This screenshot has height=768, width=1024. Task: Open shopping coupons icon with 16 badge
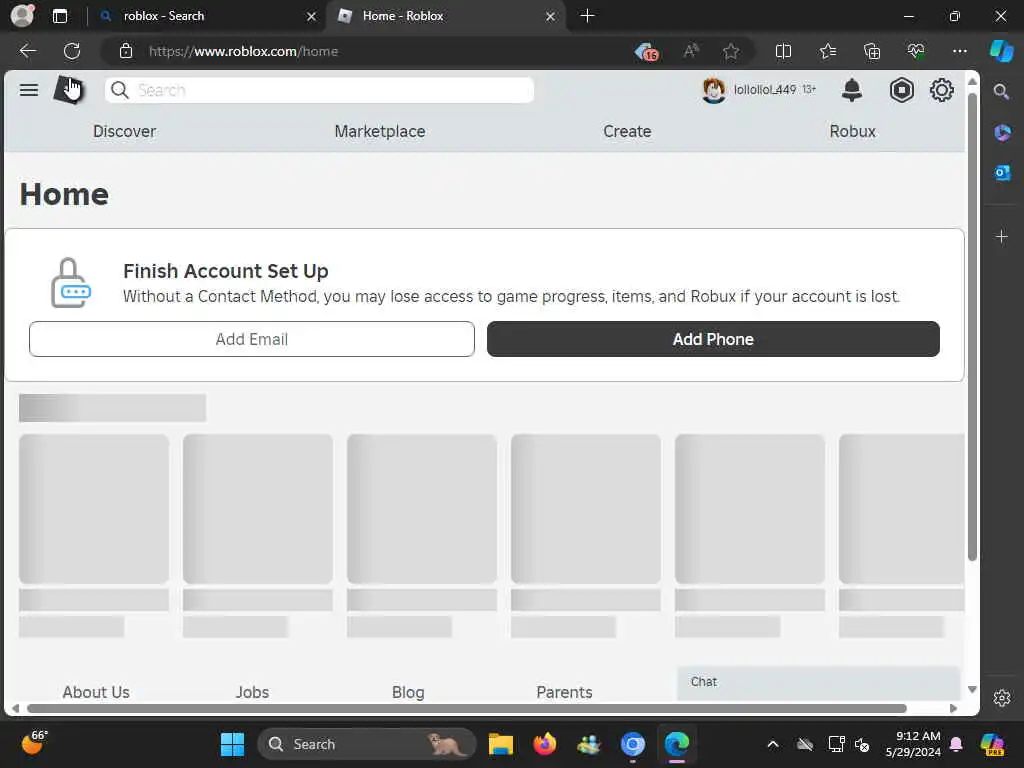pyautogui.click(x=647, y=52)
